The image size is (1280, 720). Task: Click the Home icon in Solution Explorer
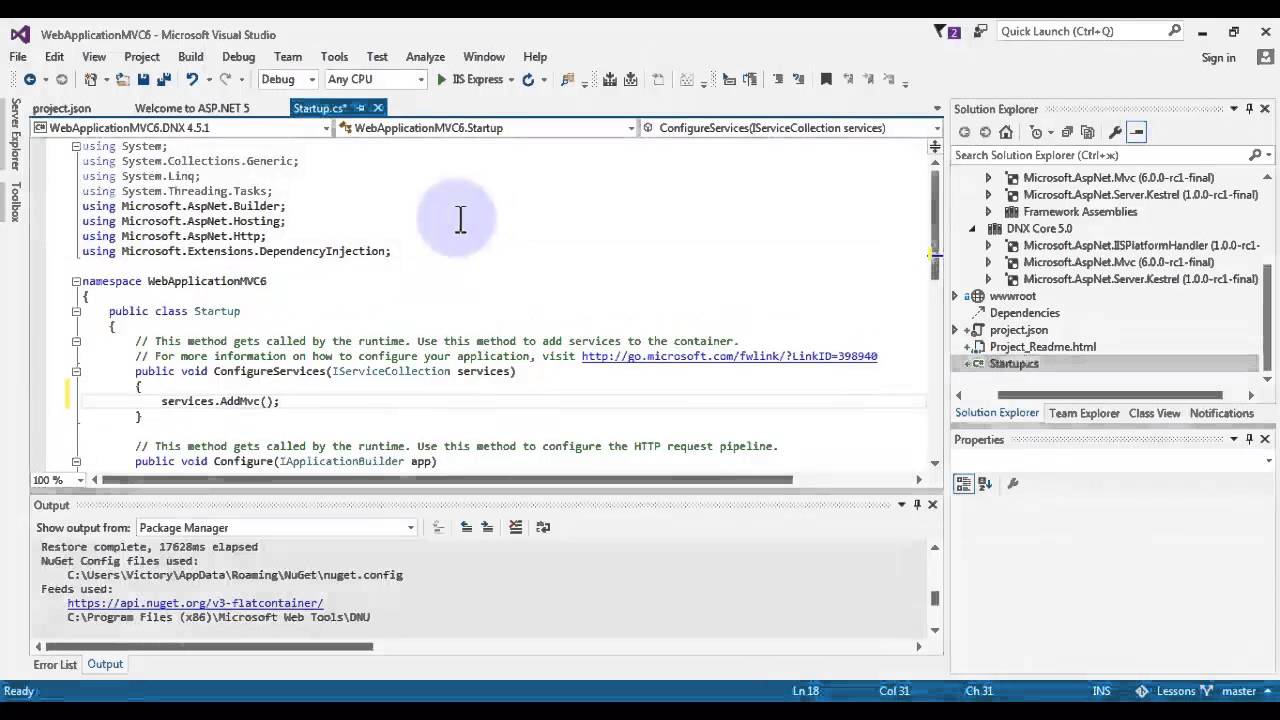tap(1006, 132)
